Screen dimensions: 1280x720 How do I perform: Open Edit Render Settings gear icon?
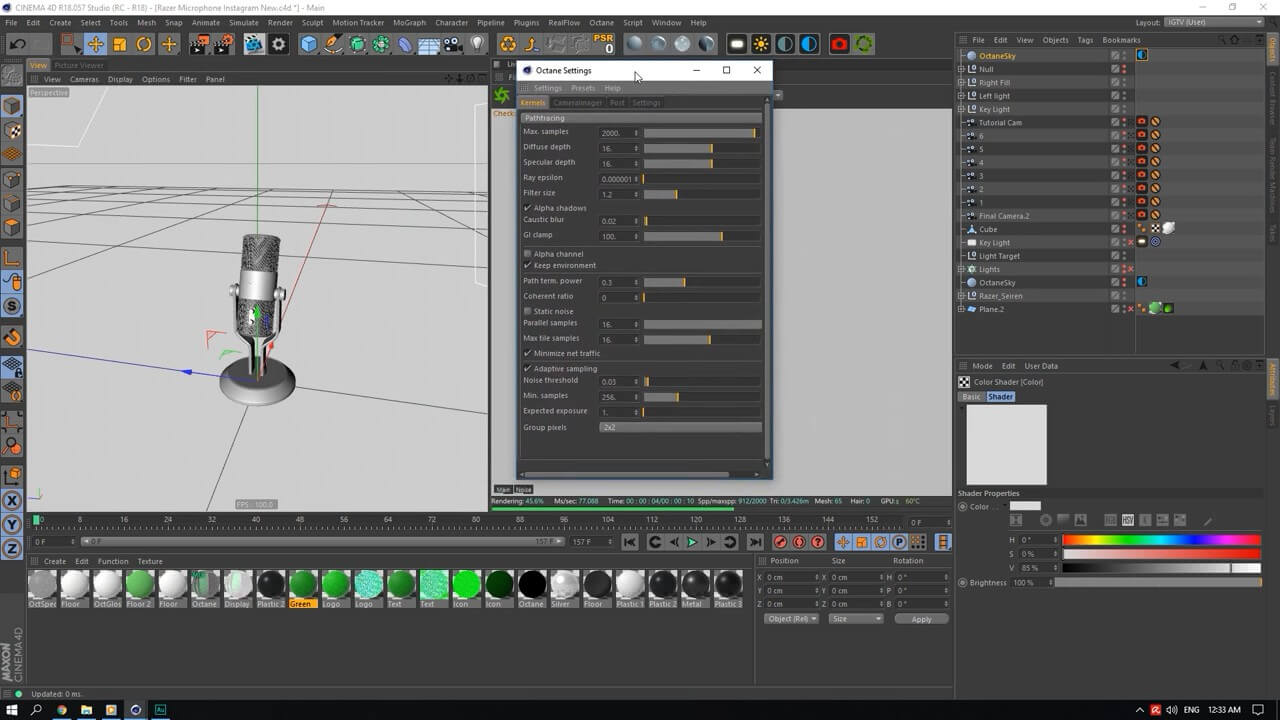point(279,44)
